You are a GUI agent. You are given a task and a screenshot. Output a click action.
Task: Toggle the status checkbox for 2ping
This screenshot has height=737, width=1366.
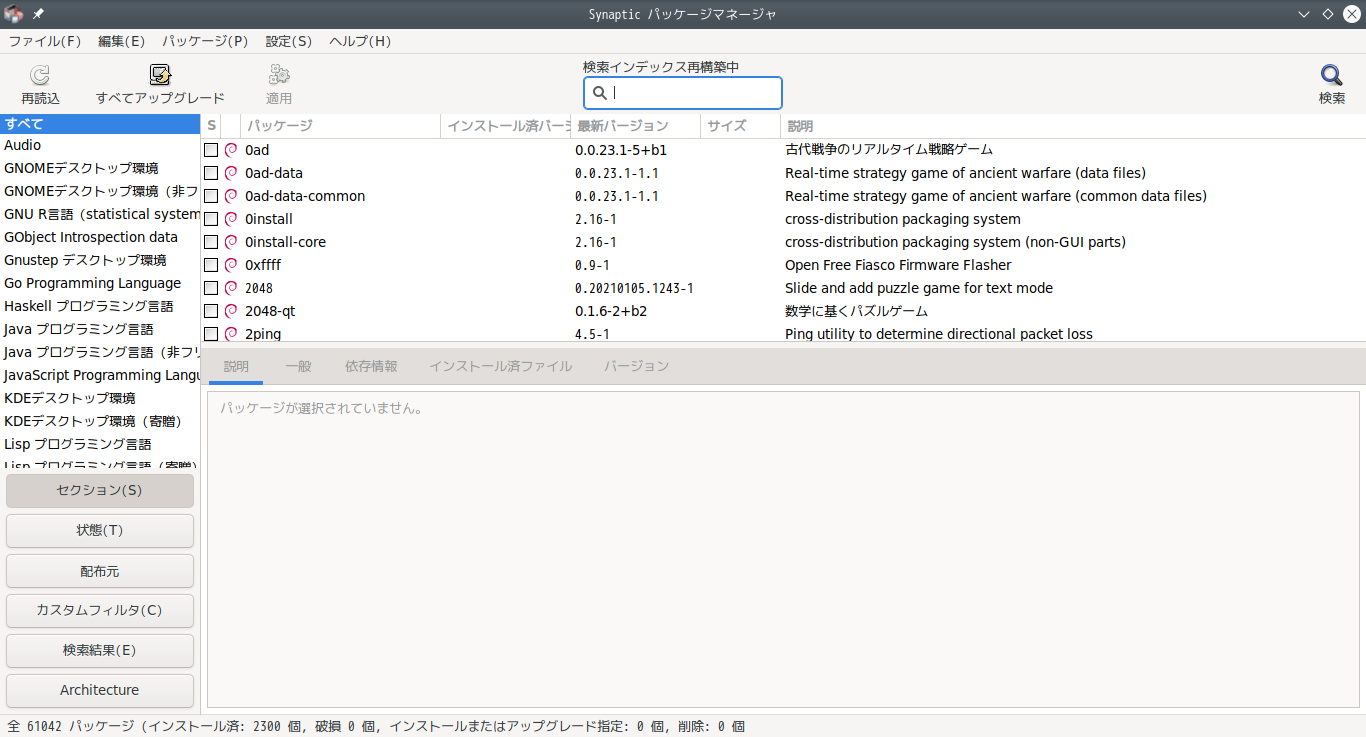(x=211, y=334)
